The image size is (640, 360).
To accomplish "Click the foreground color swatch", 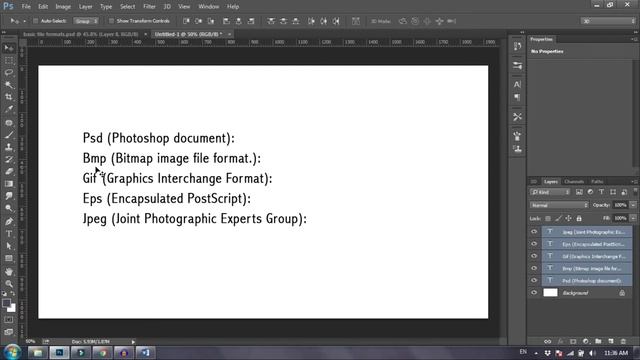I will point(6,303).
